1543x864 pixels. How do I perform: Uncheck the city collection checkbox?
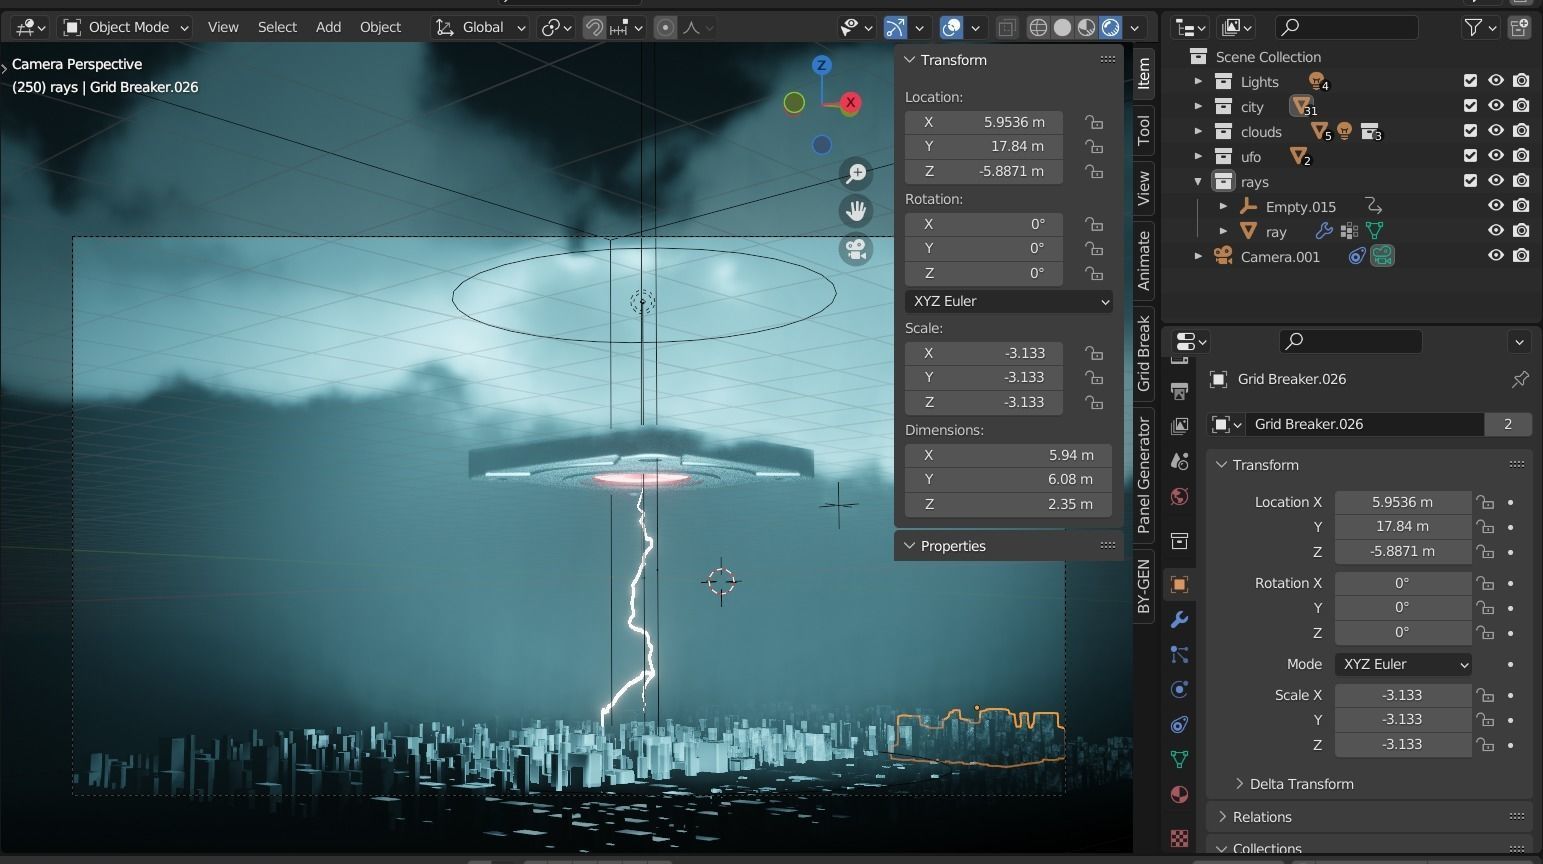pos(1470,106)
